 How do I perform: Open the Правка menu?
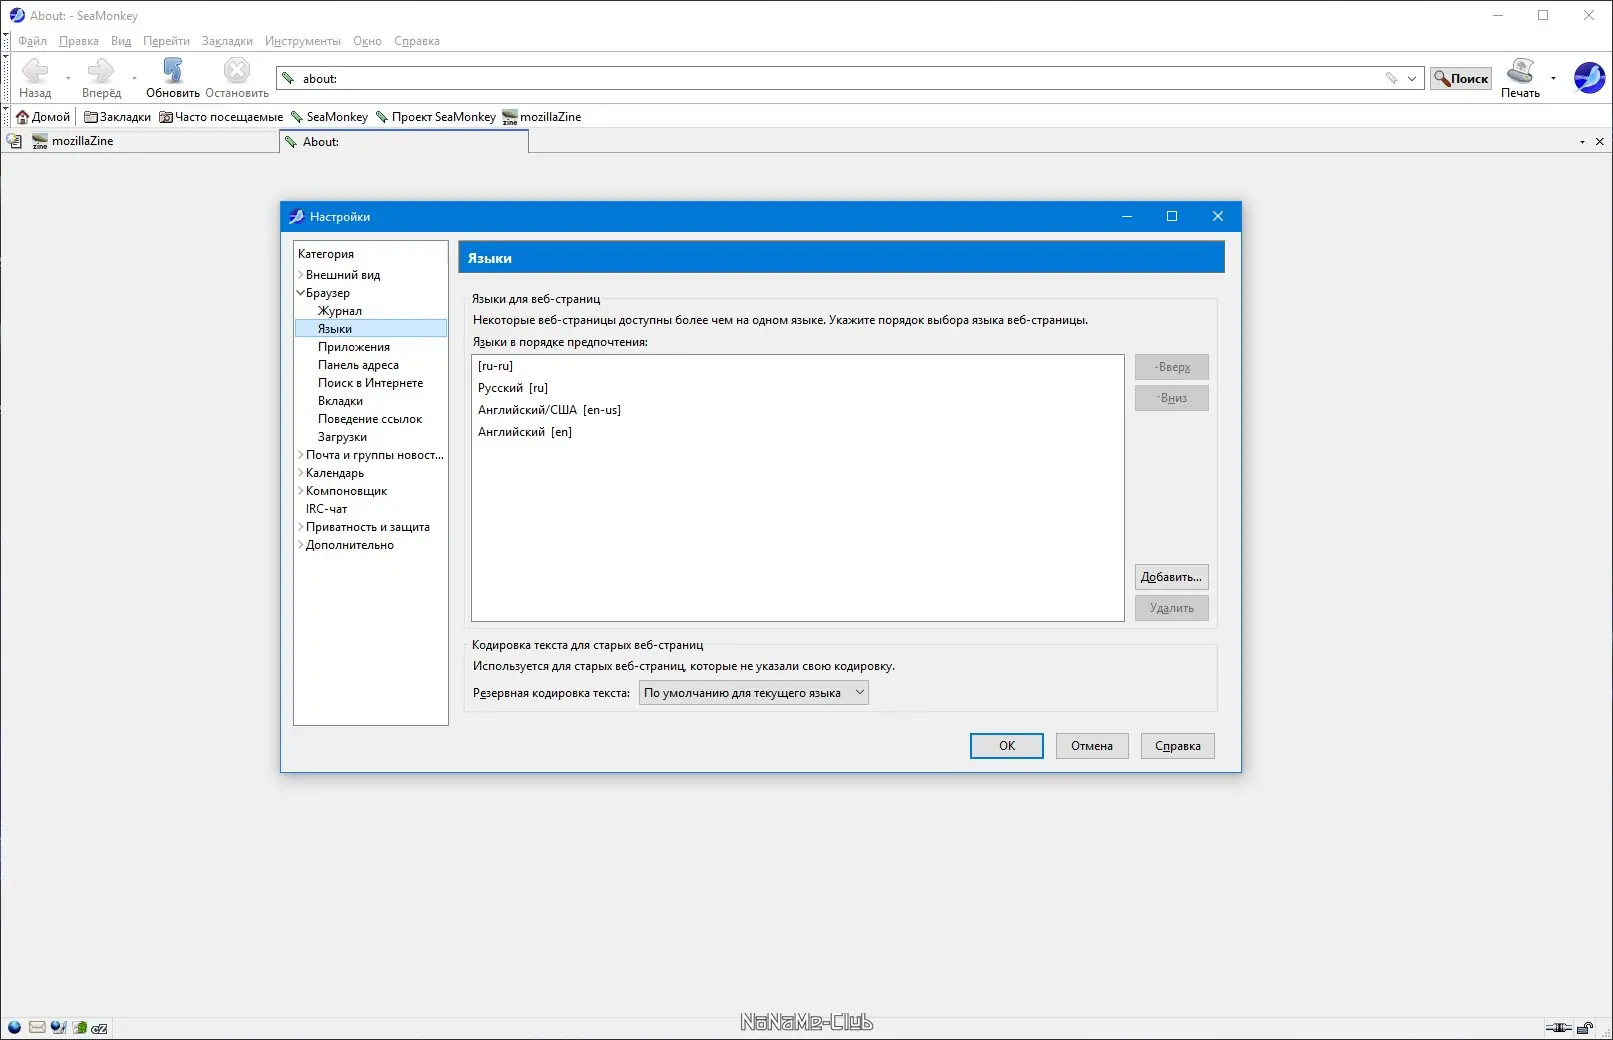pos(79,41)
